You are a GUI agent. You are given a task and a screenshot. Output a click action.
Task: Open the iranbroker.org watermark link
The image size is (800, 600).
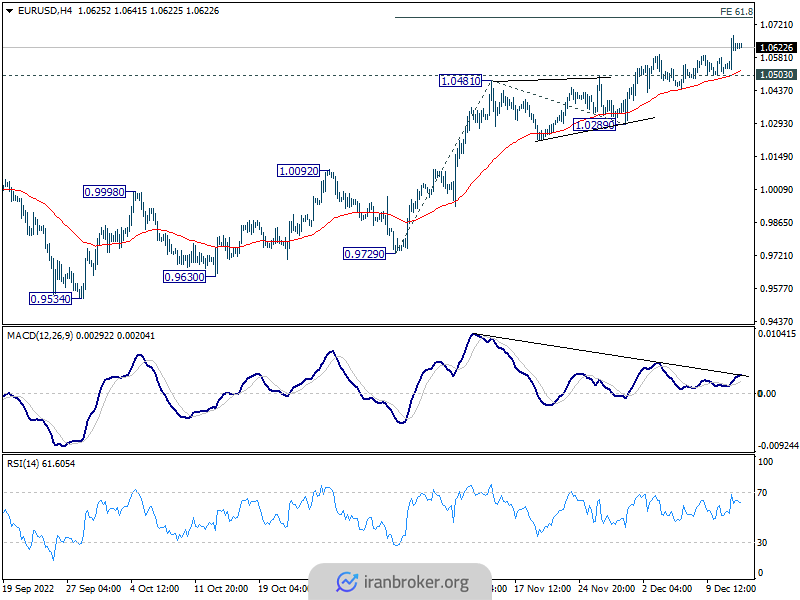click(415, 582)
